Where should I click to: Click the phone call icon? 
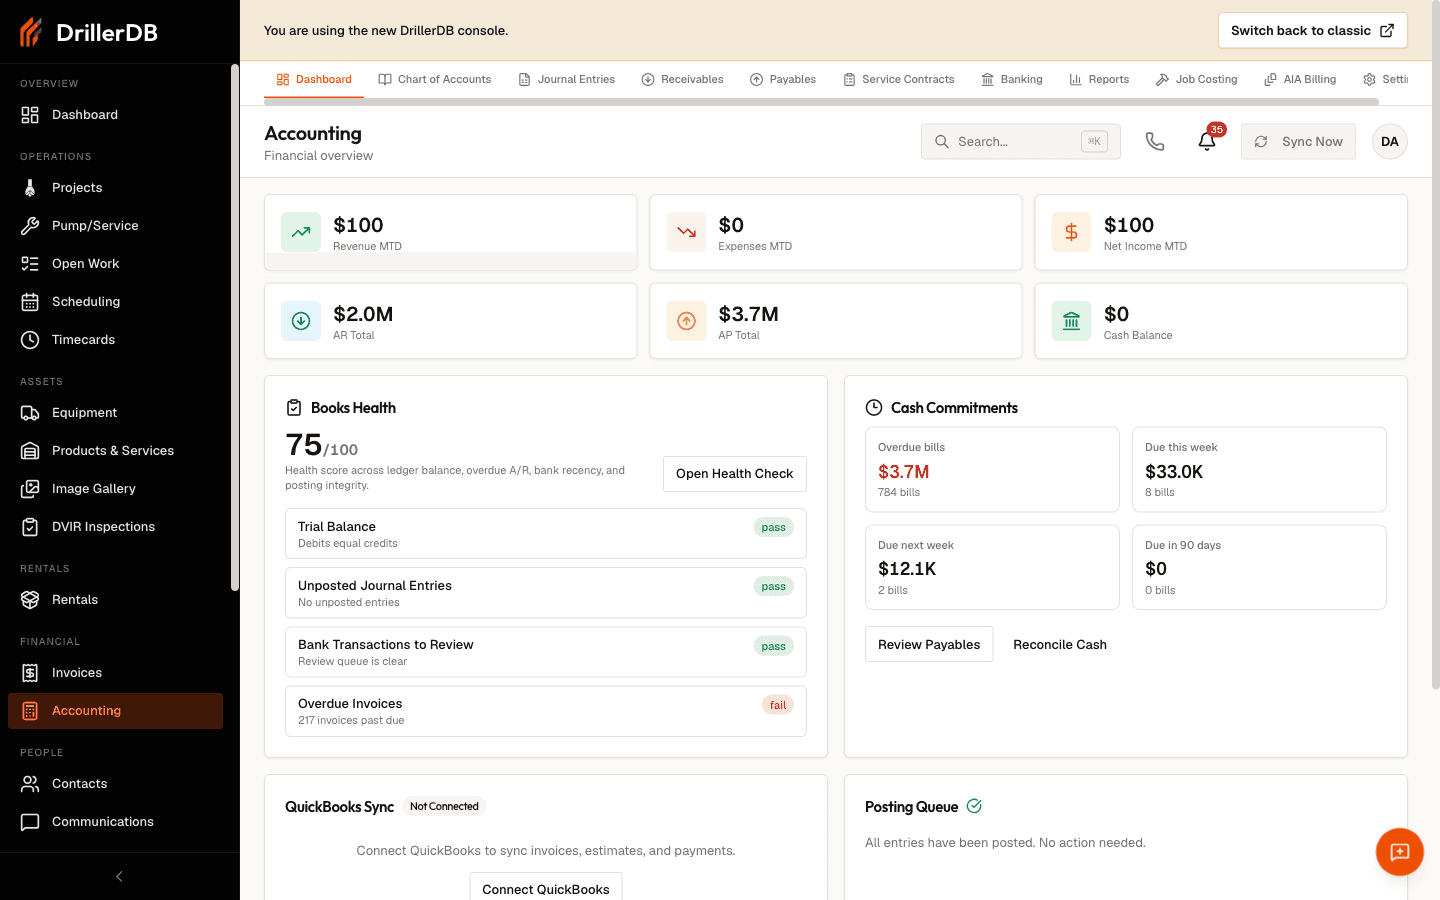tap(1155, 142)
